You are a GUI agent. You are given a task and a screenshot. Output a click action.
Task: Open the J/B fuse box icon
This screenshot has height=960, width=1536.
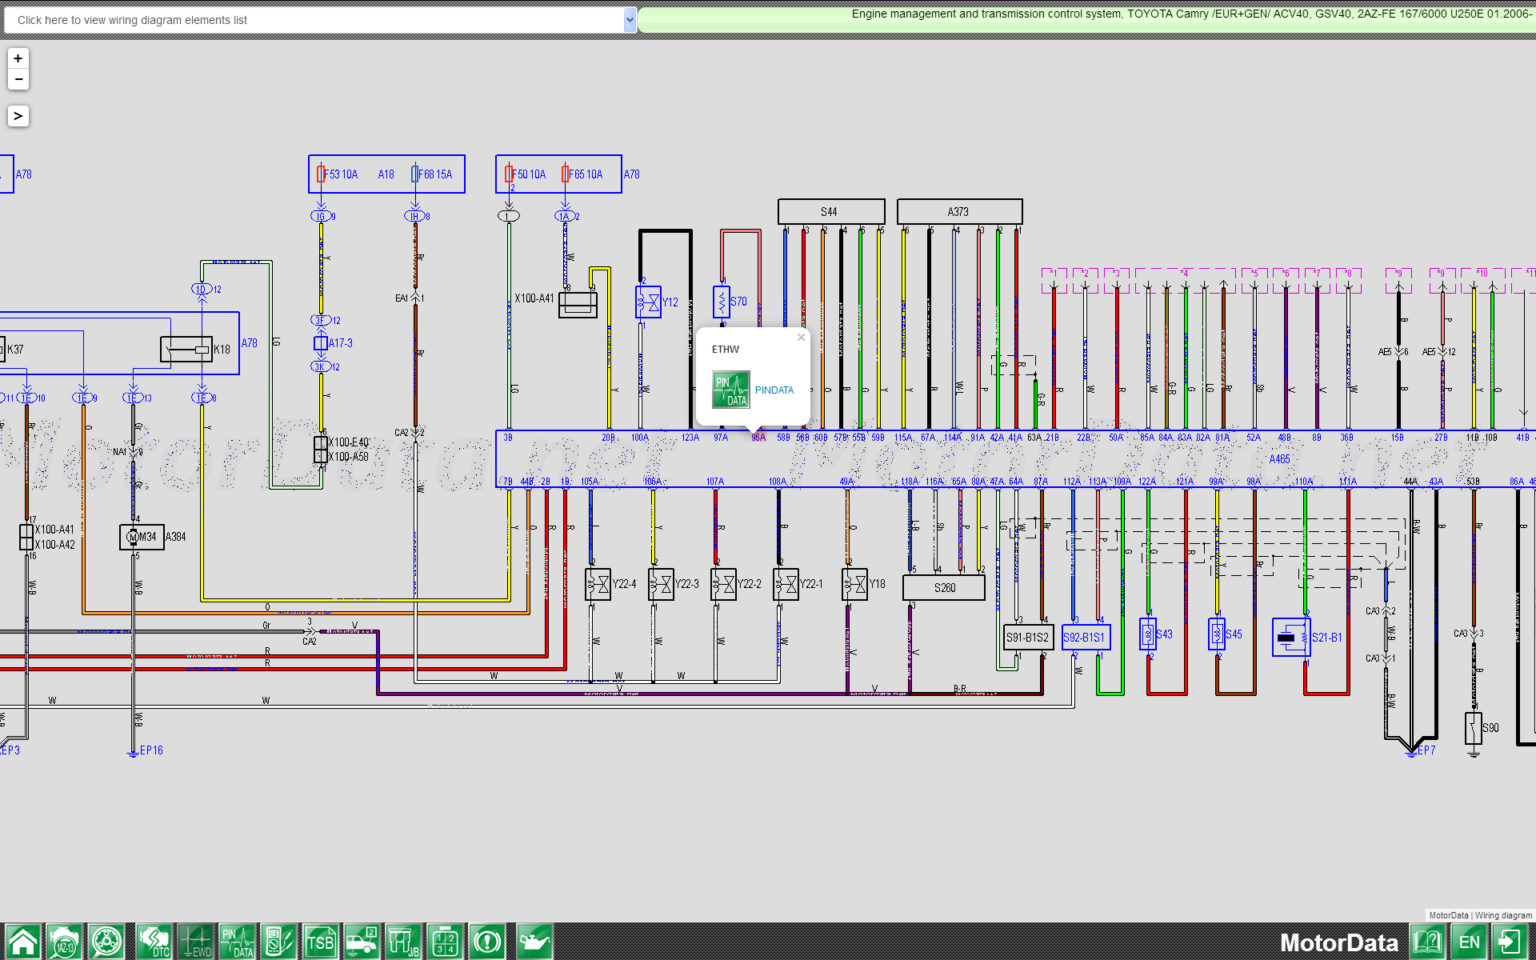click(x=404, y=942)
